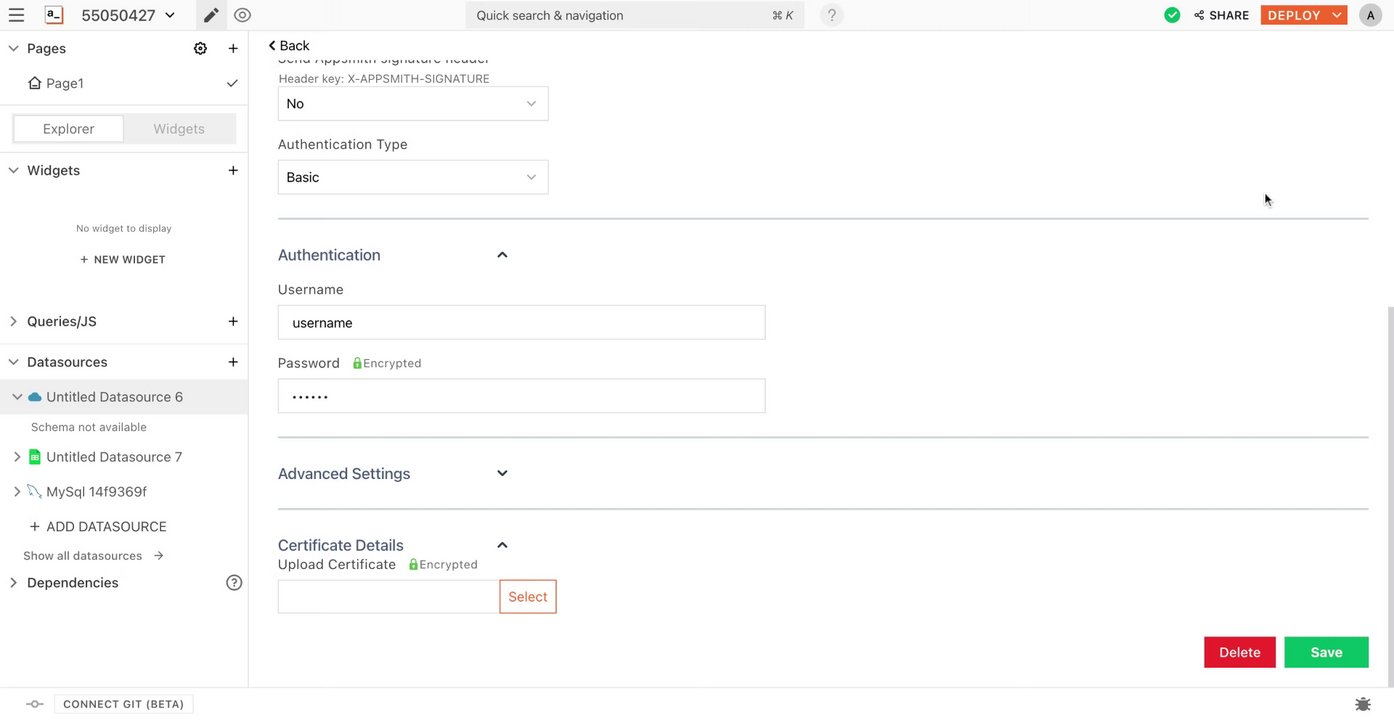The image size is (1394, 720).
Task: Toggle preview mode eye icon
Action: point(242,15)
